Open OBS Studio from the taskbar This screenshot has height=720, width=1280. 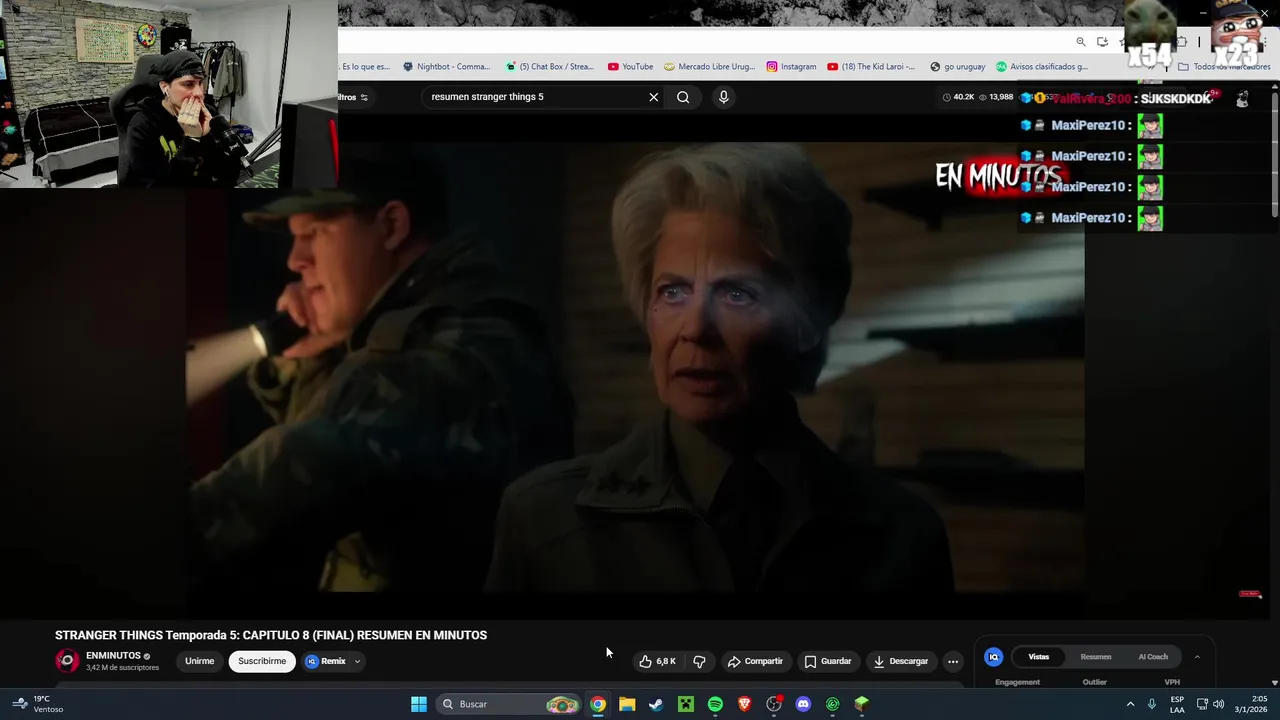[774, 704]
